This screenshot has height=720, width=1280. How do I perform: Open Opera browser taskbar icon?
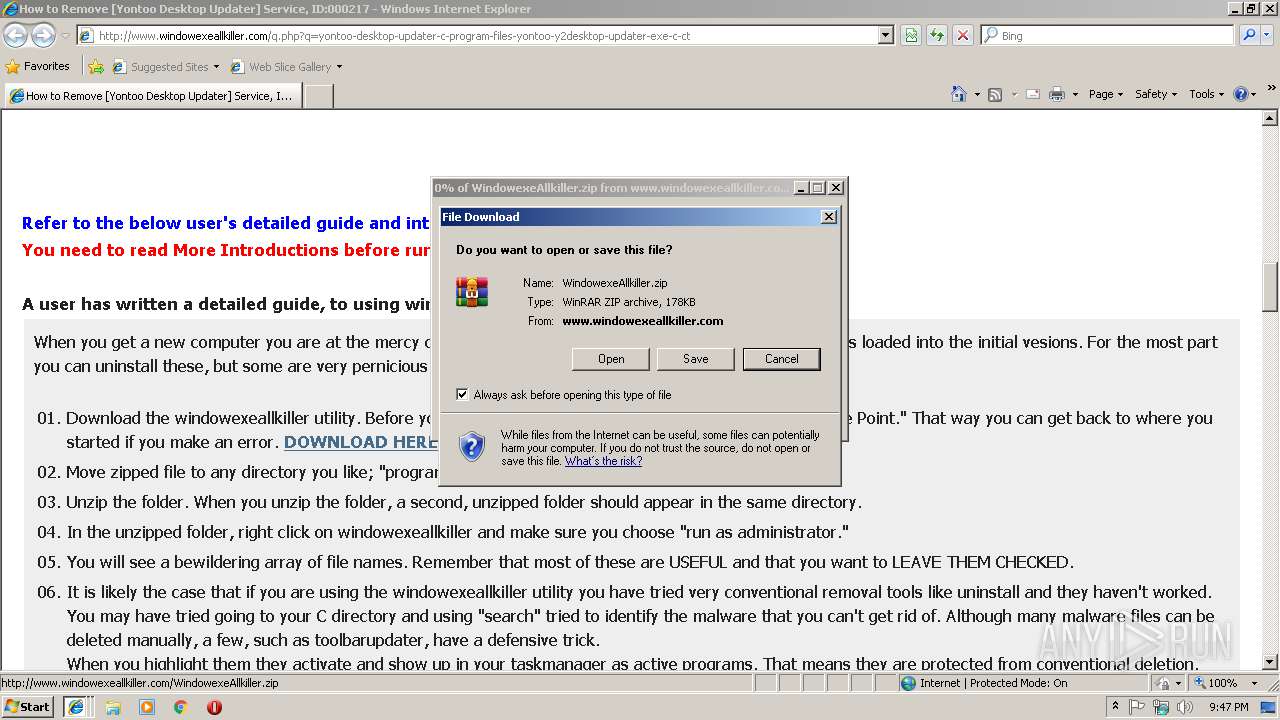click(x=214, y=707)
